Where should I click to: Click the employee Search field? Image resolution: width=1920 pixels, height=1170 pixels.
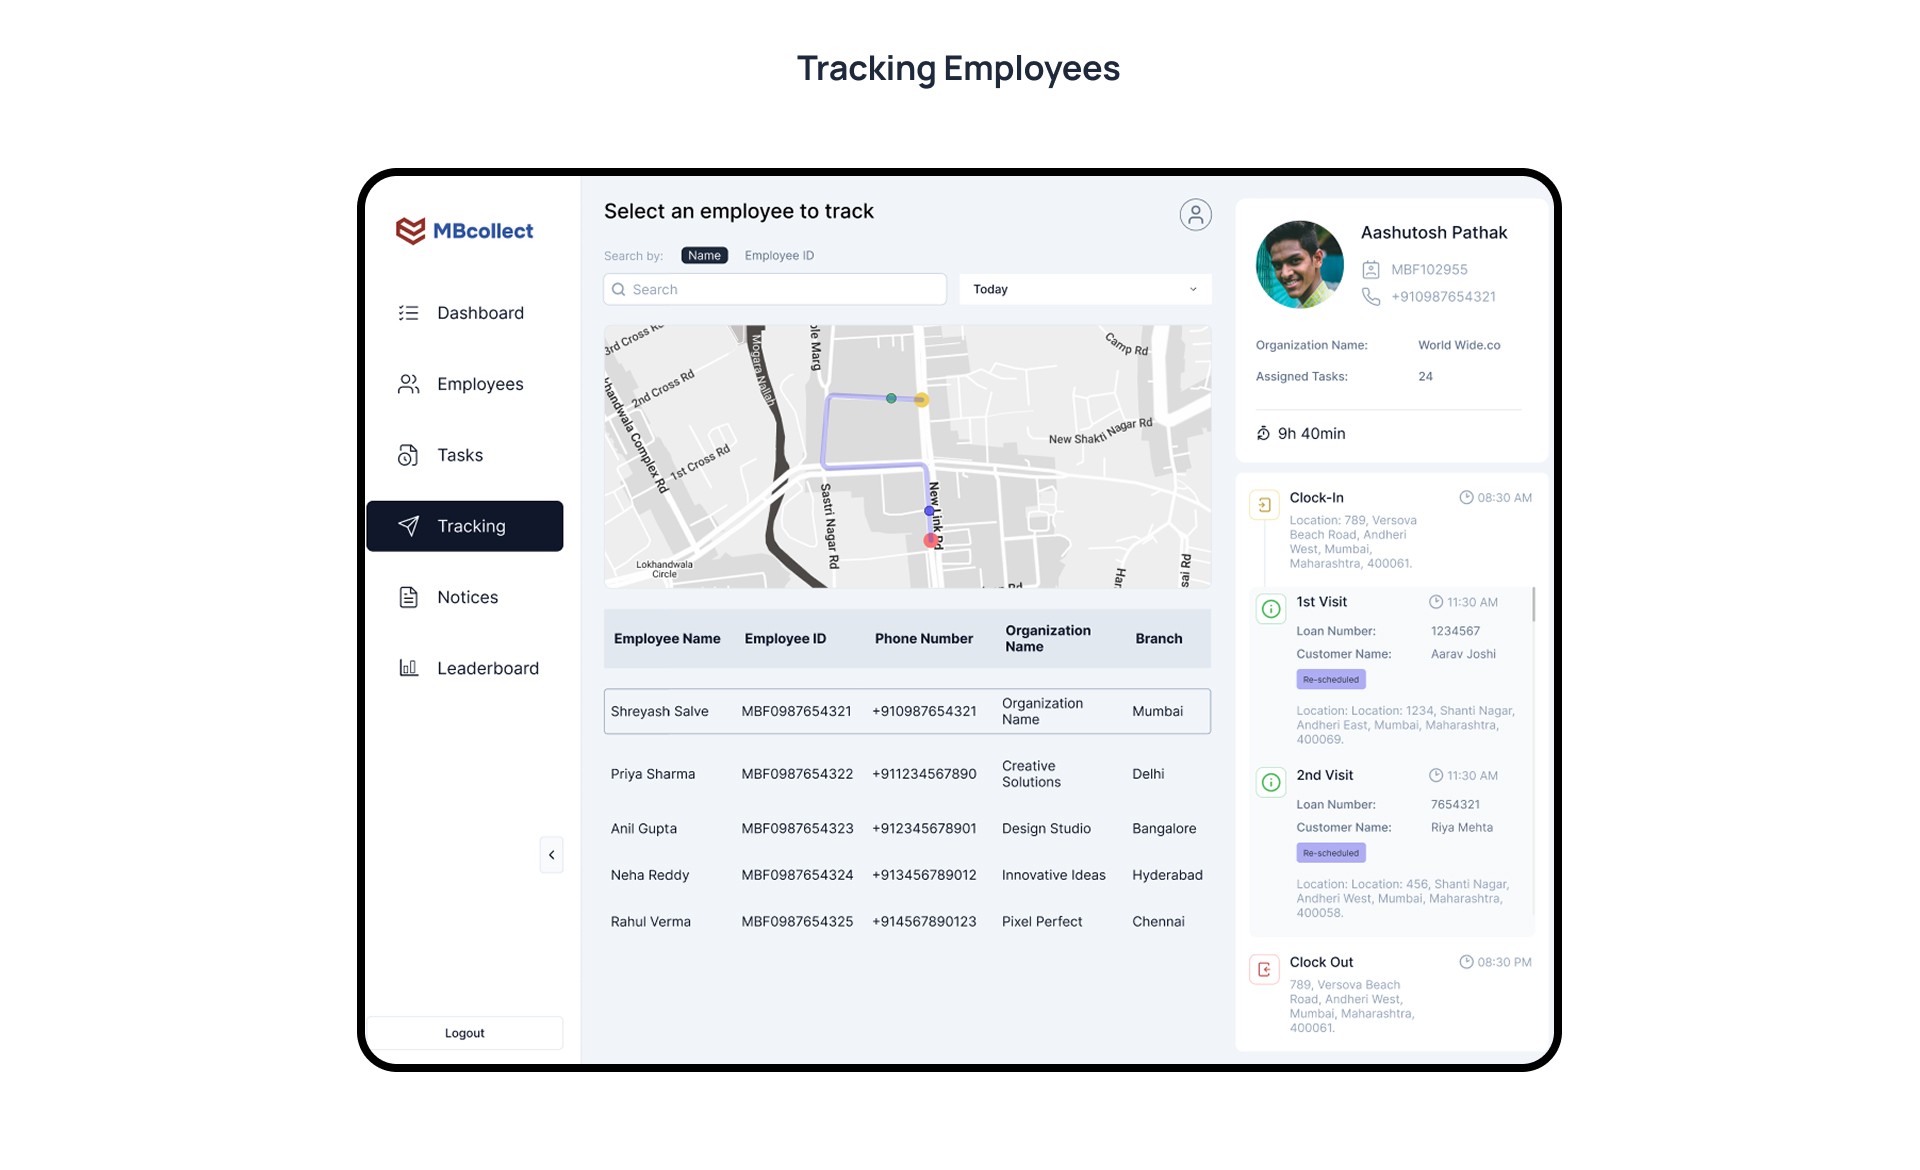click(x=775, y=289)
